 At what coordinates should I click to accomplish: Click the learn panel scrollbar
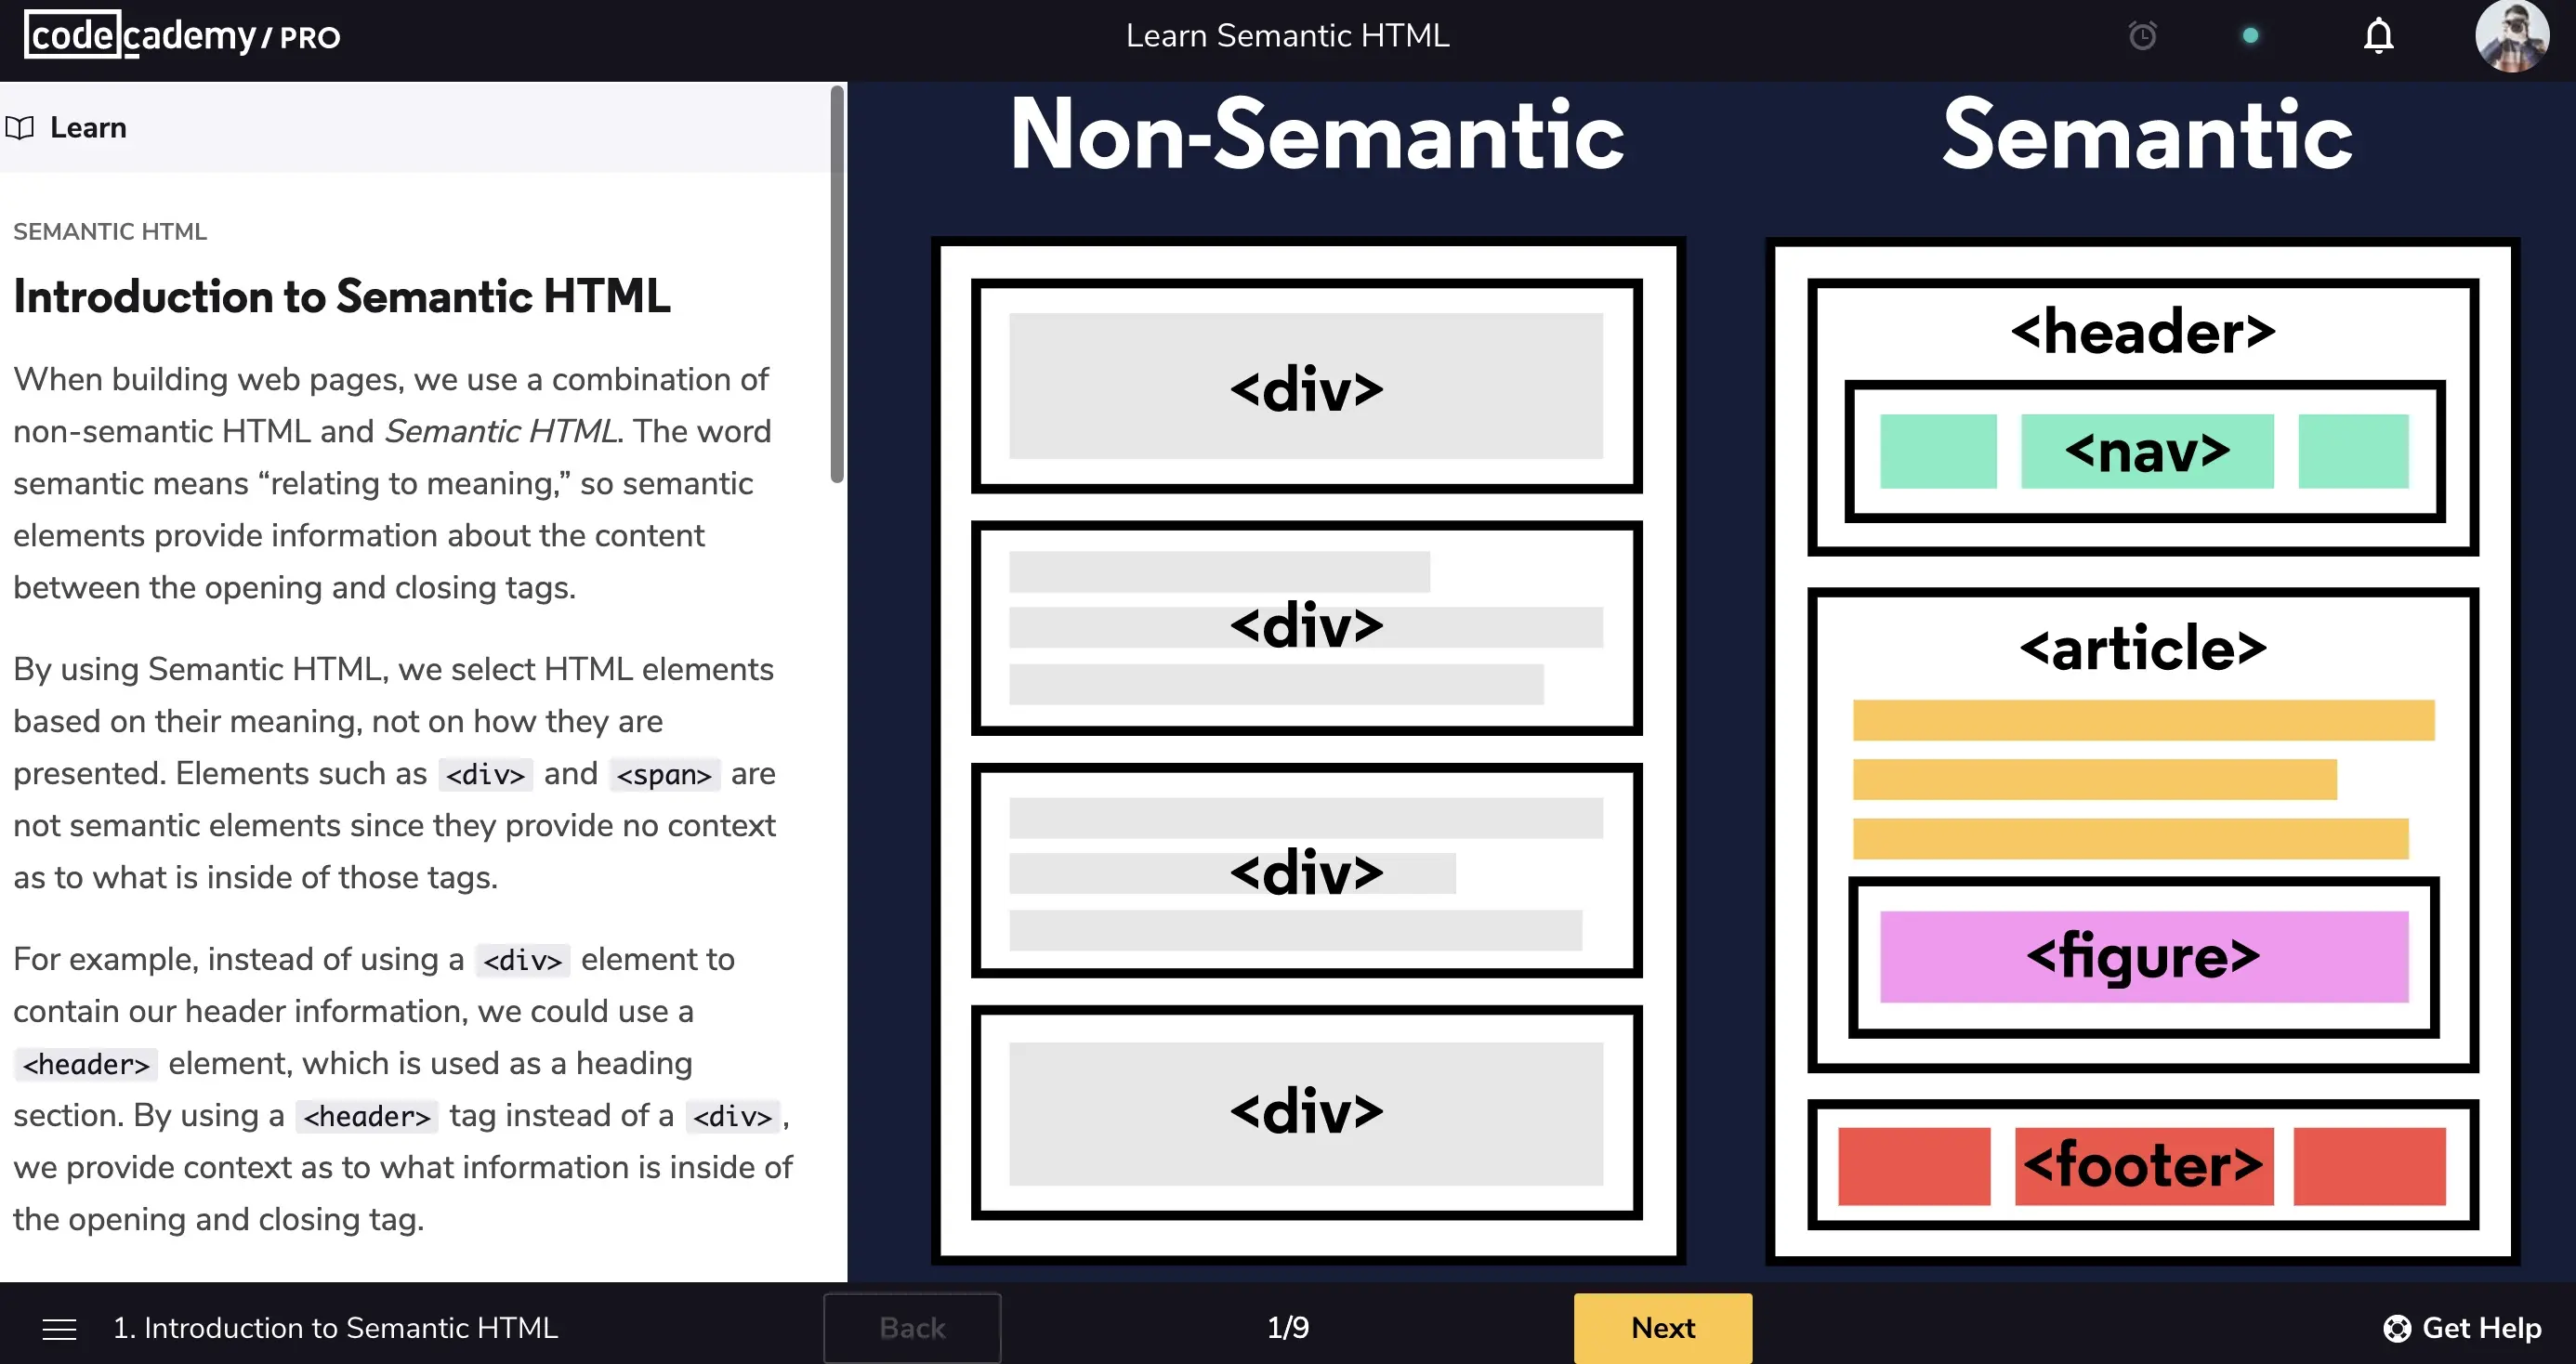tap(837, 285)
